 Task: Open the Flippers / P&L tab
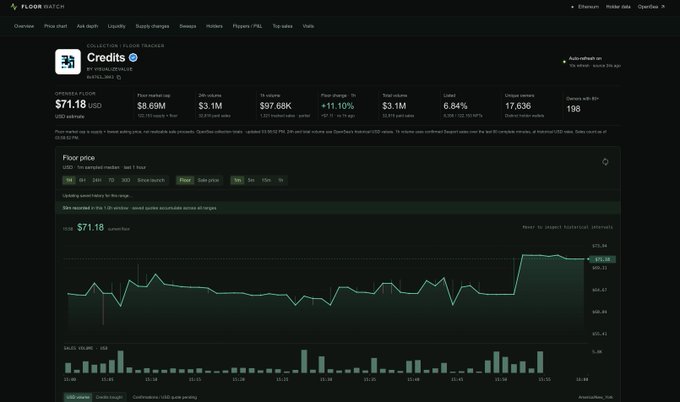(247, 26)
